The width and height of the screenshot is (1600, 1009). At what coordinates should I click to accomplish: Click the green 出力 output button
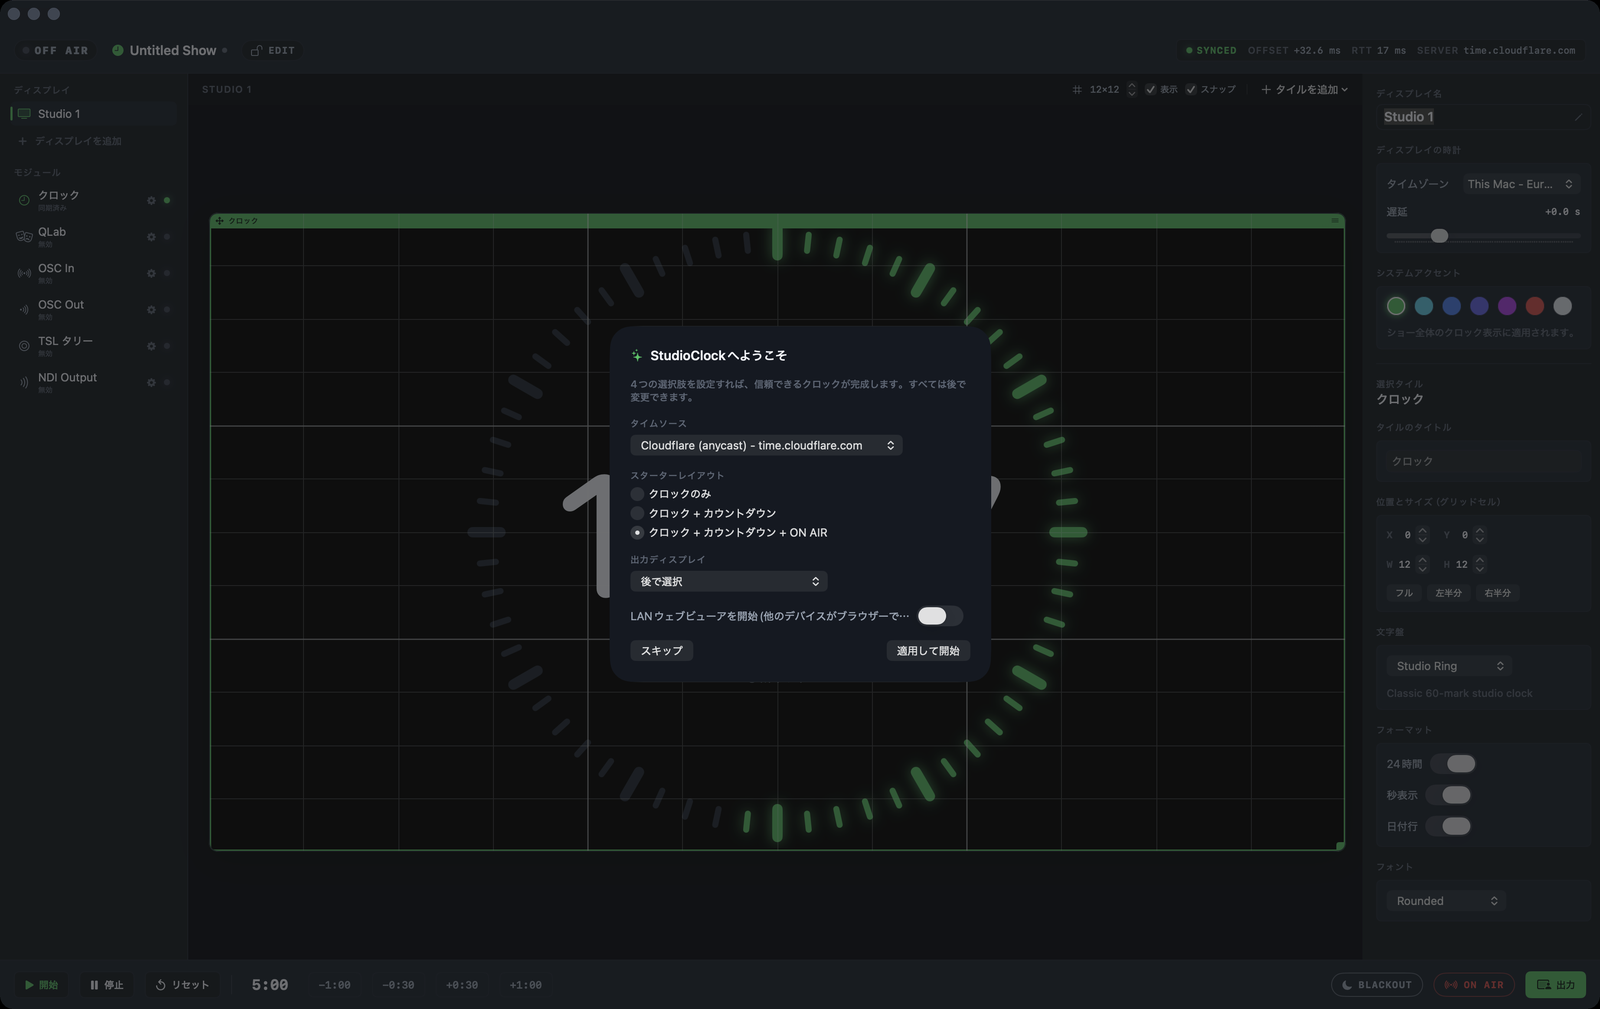click(1555, 985)
